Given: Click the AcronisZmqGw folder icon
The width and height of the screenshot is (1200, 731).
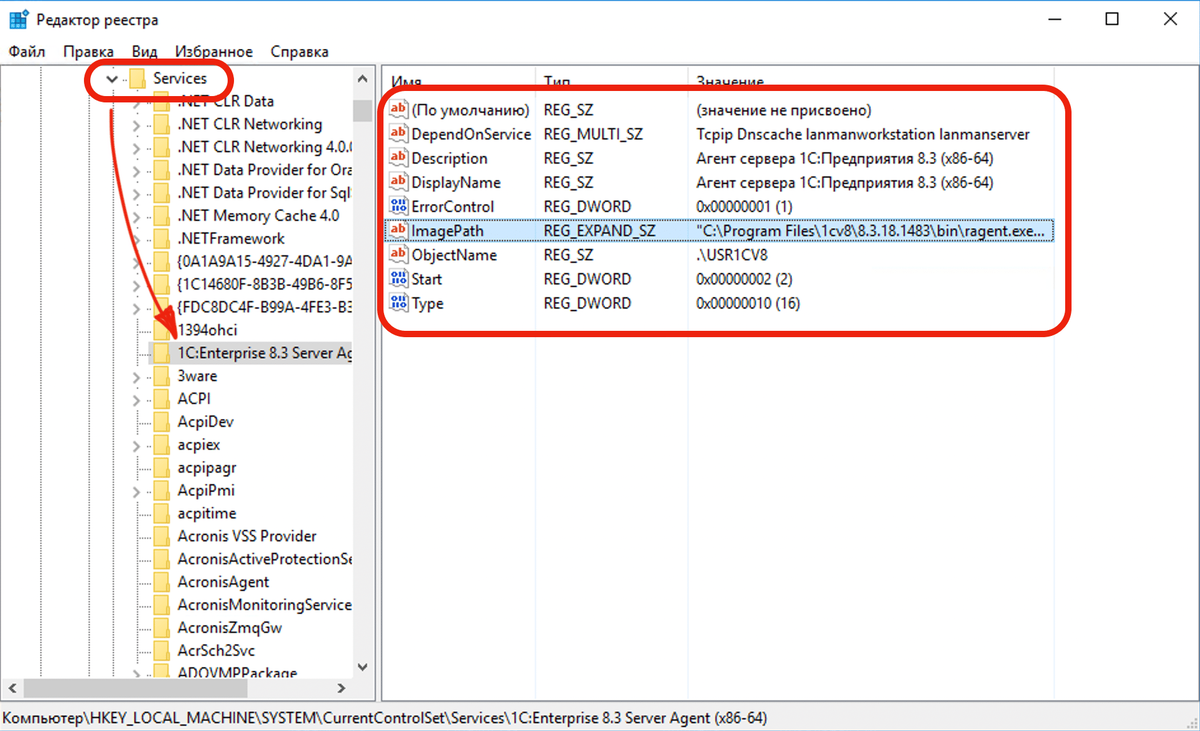Looking at the screenshot, I should click(x=162, y=628).
